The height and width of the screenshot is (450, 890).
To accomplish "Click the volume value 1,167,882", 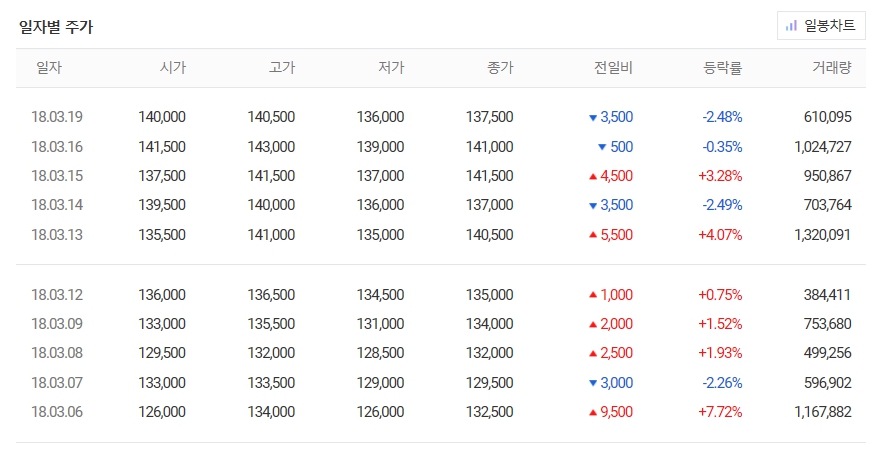I will click(823, 412).
